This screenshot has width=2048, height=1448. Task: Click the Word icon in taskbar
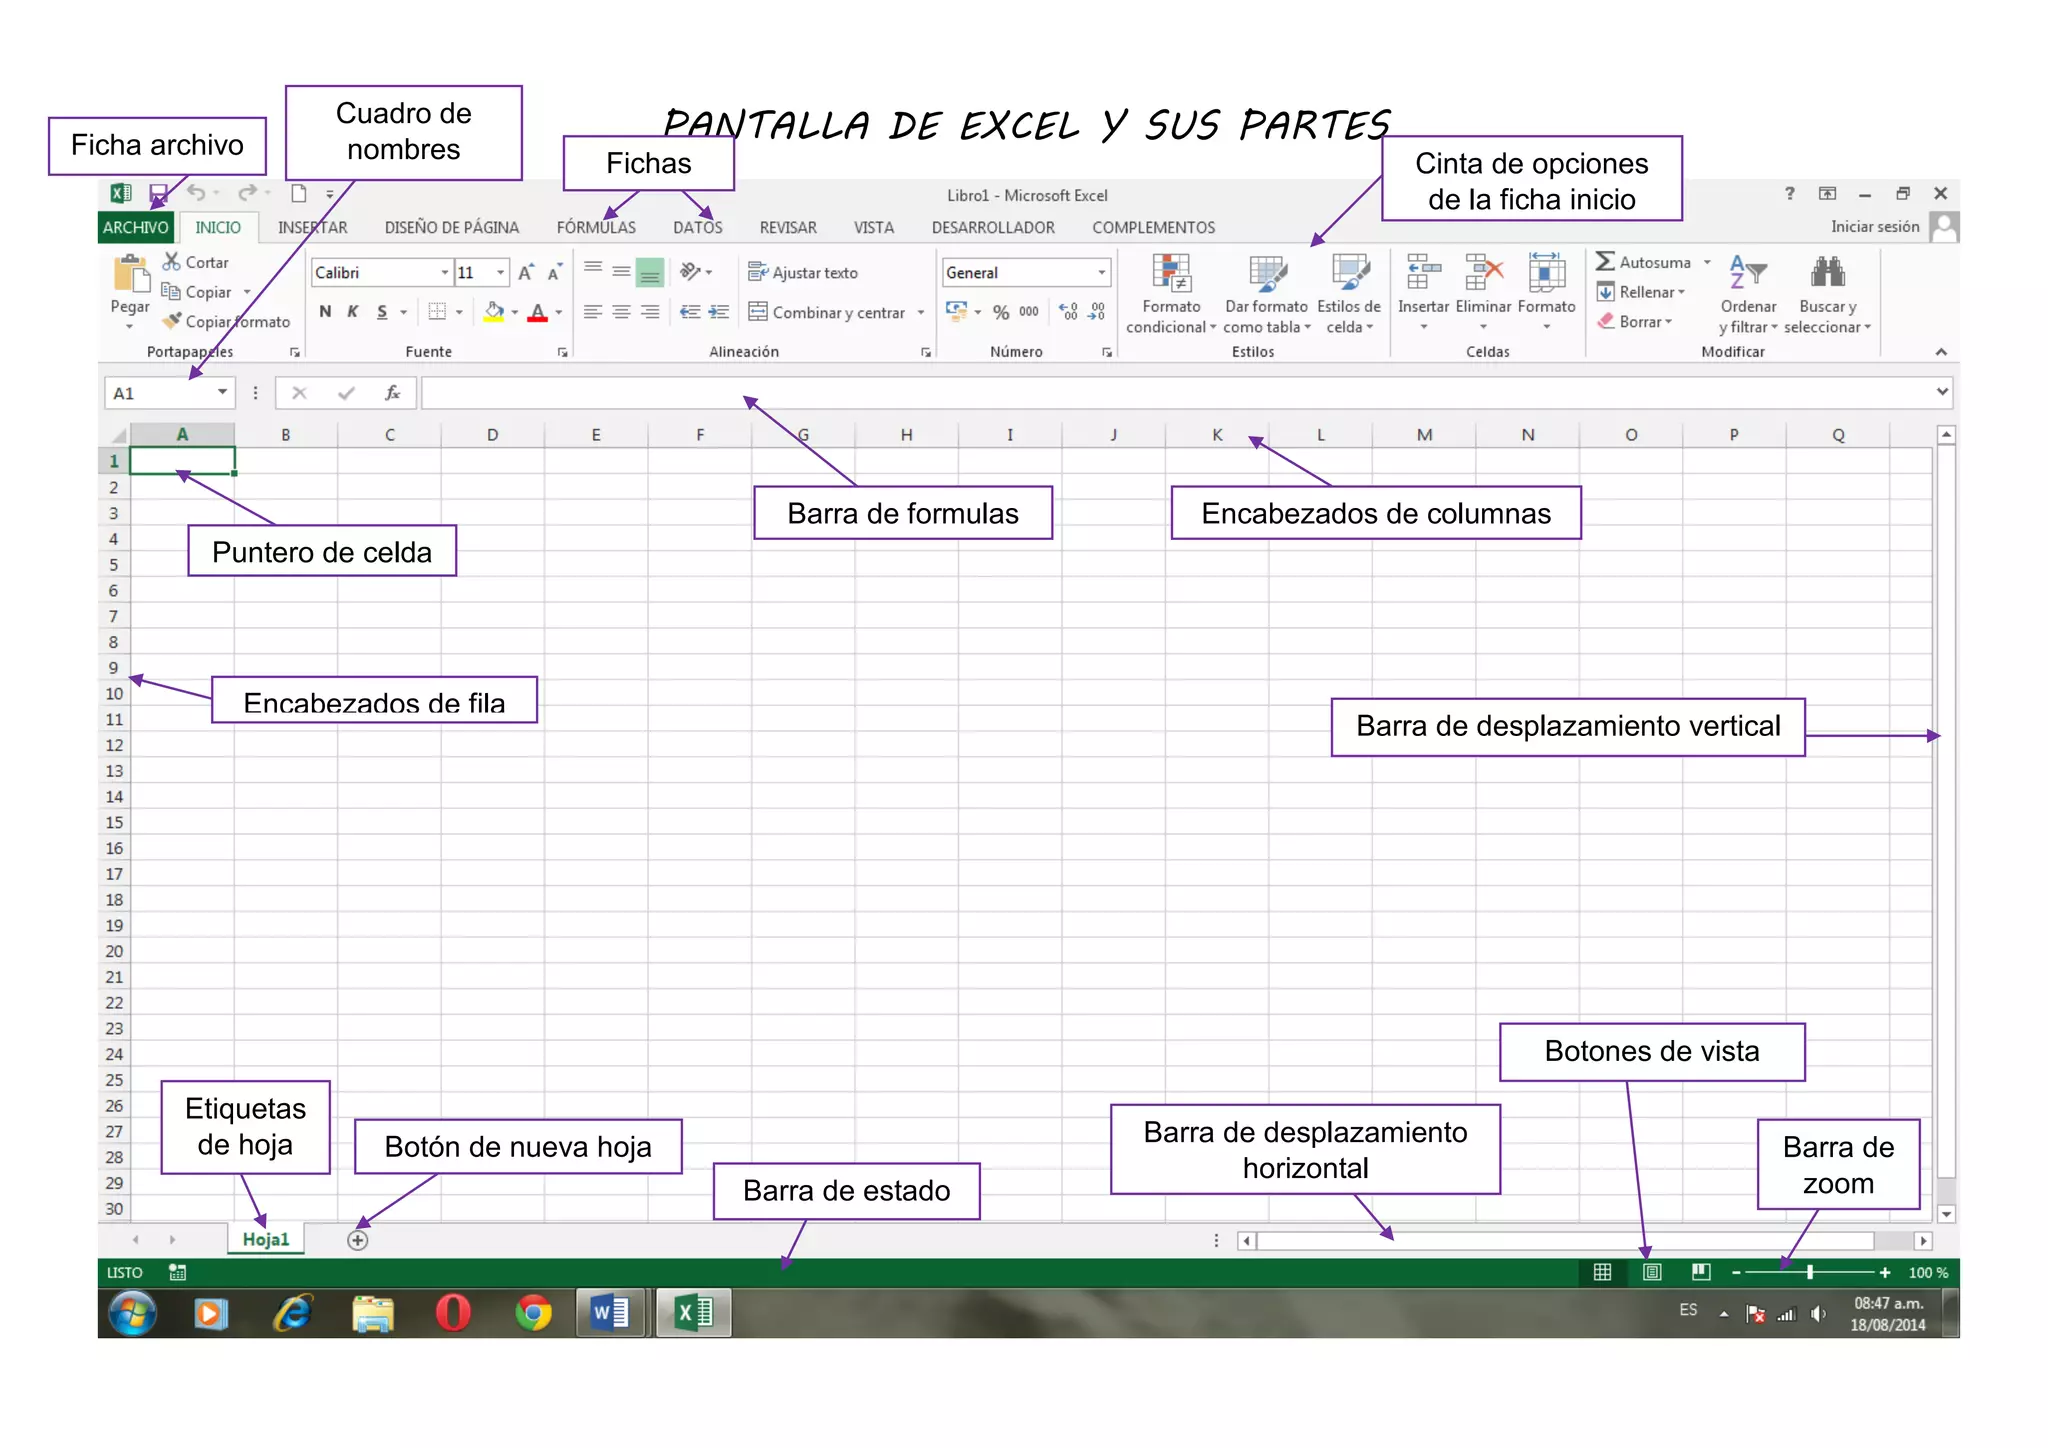pos(611,1312)
